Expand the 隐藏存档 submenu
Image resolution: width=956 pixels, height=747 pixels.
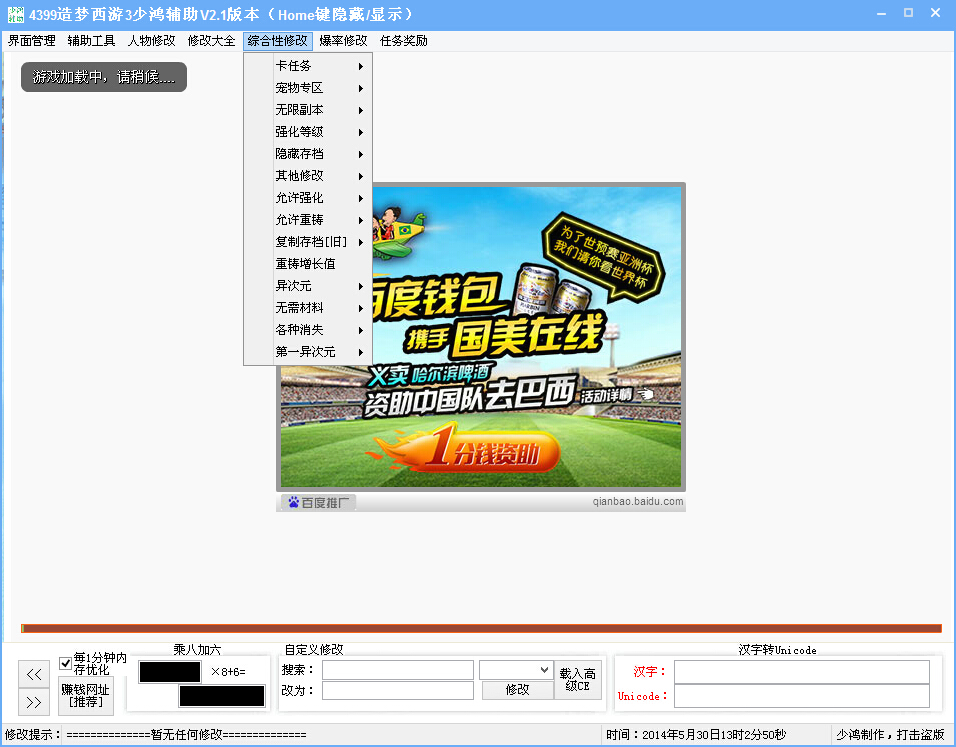coord(308,154)
